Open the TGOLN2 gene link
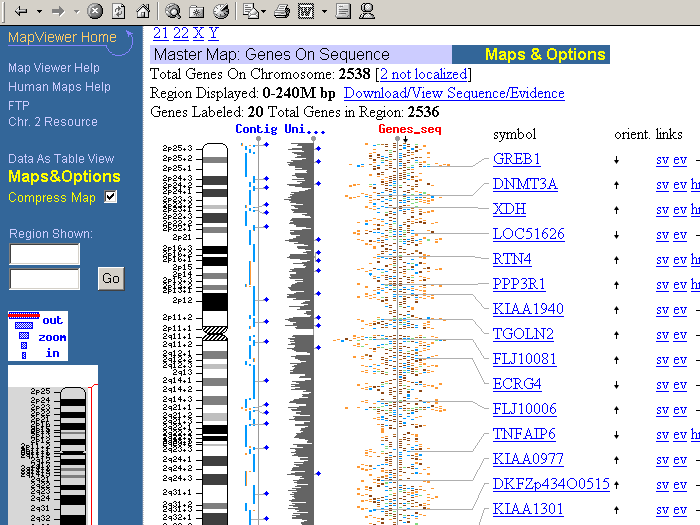Viewport: 700px width, 525px height. [x=523, y=334]
